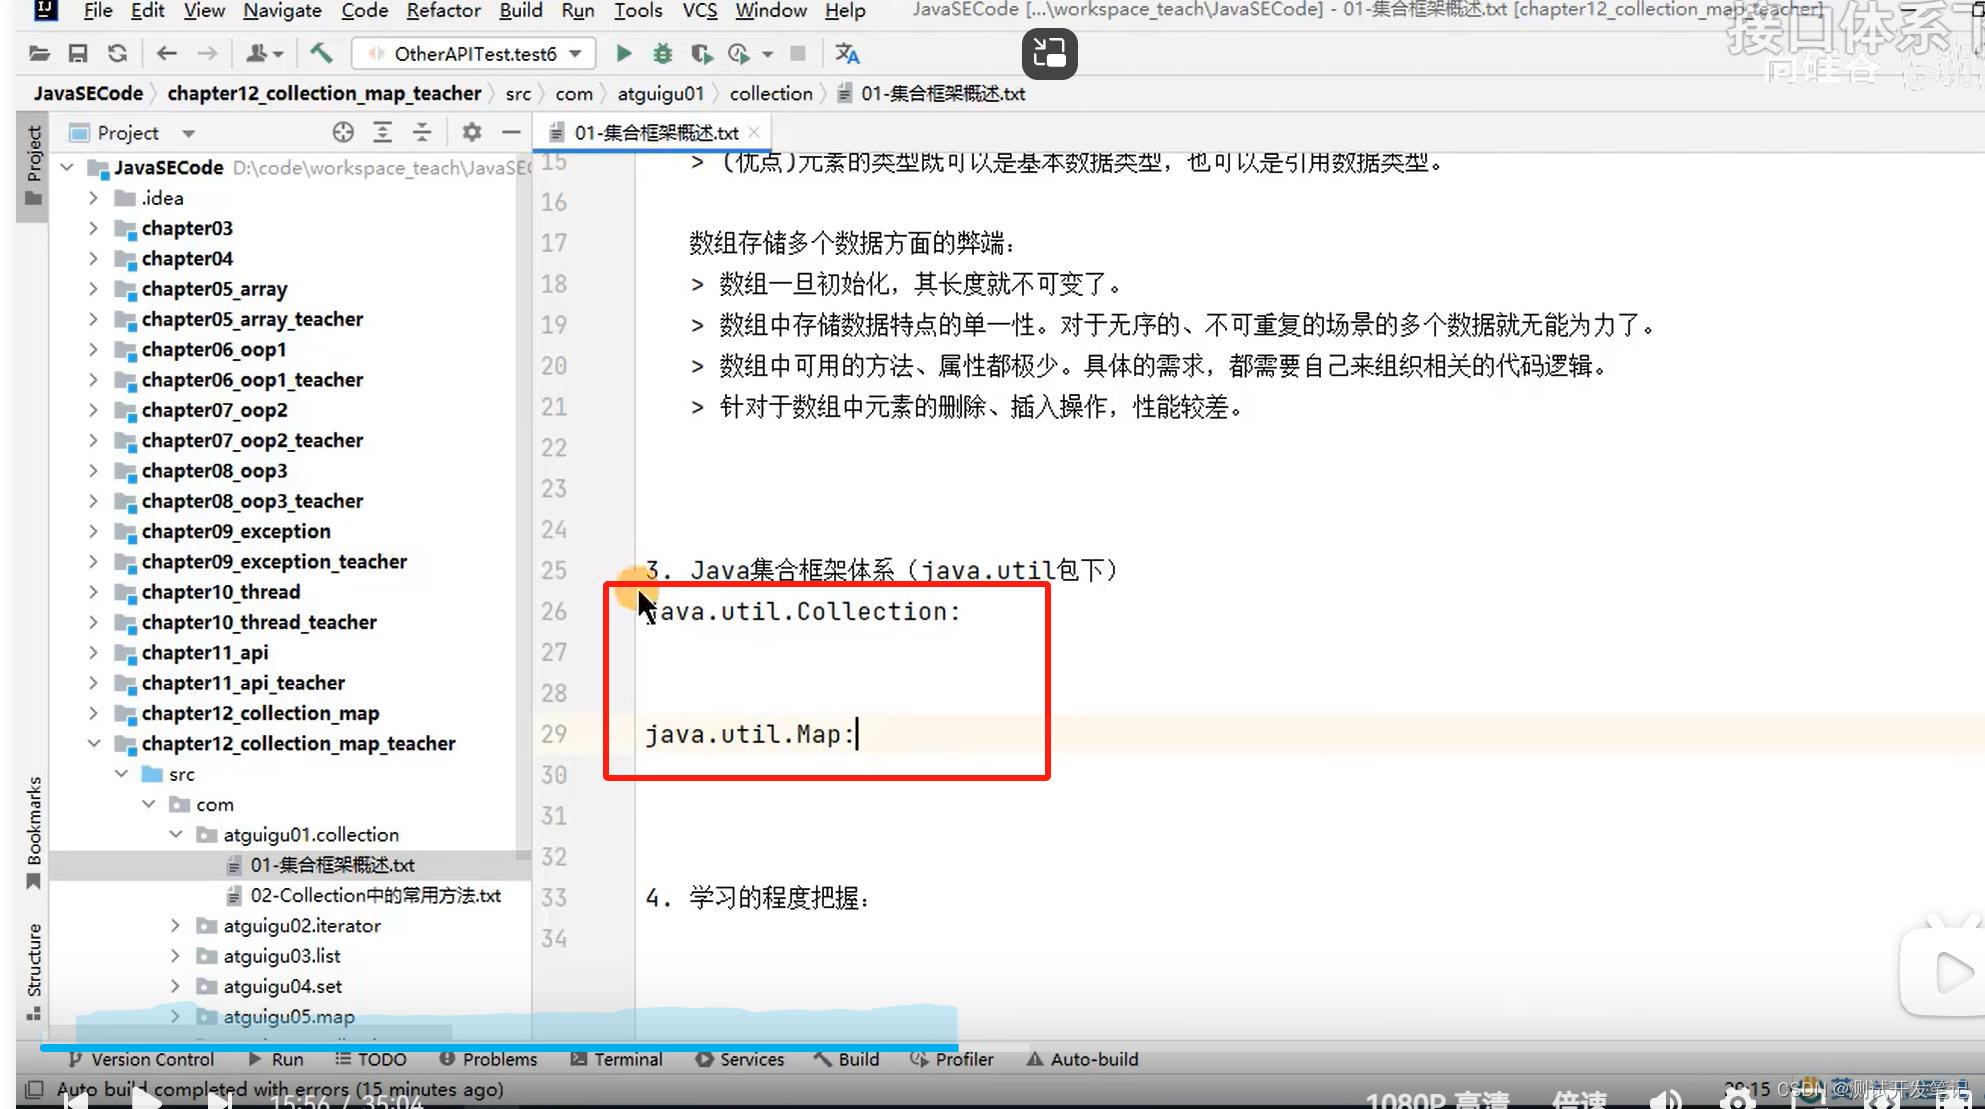Click the Synchronize refresh icon

tap(117, 54)
